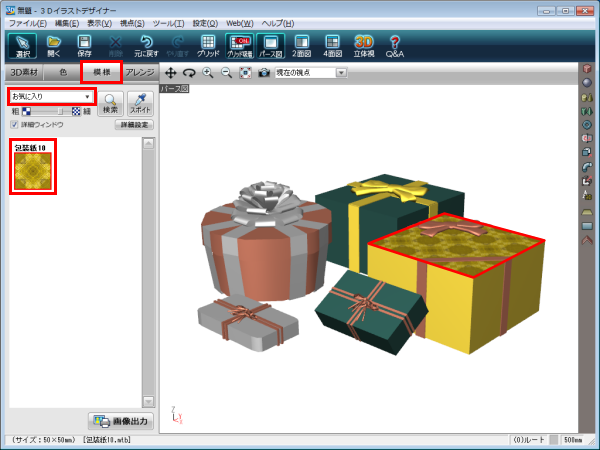Switch to the 2面図 two-view layout
Screen dimensions: 600x450
(301, 45)
